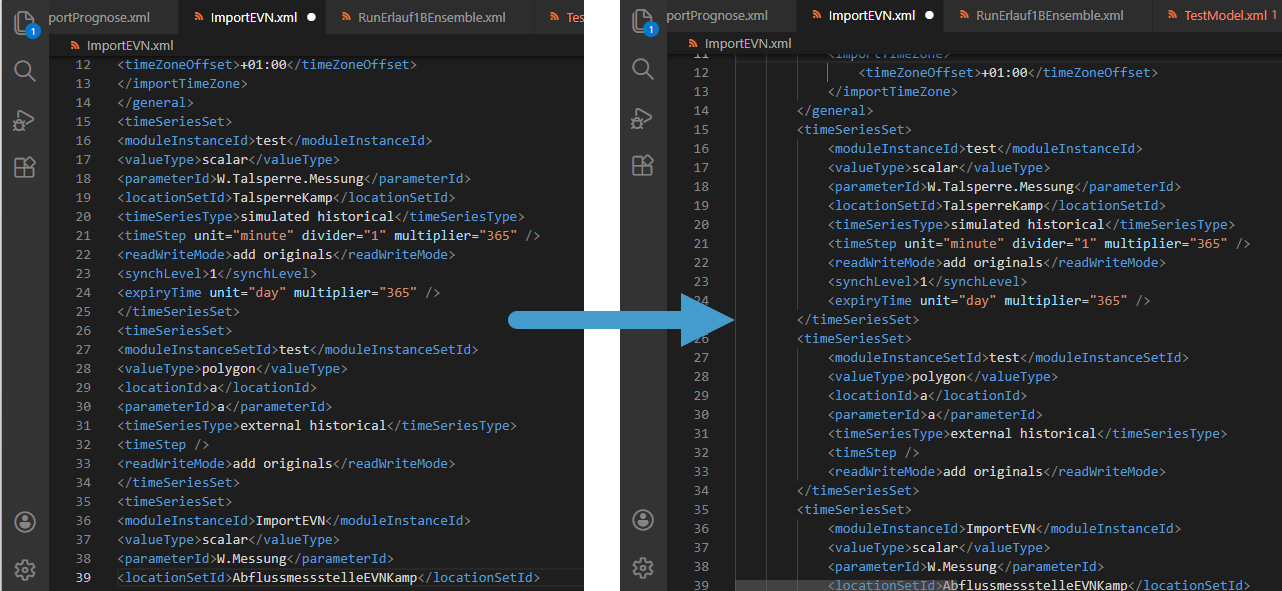Click the expiryTime unit="day" line in the left window
The width and height of the screenshot is (1282, 591).
click(279, 292)
